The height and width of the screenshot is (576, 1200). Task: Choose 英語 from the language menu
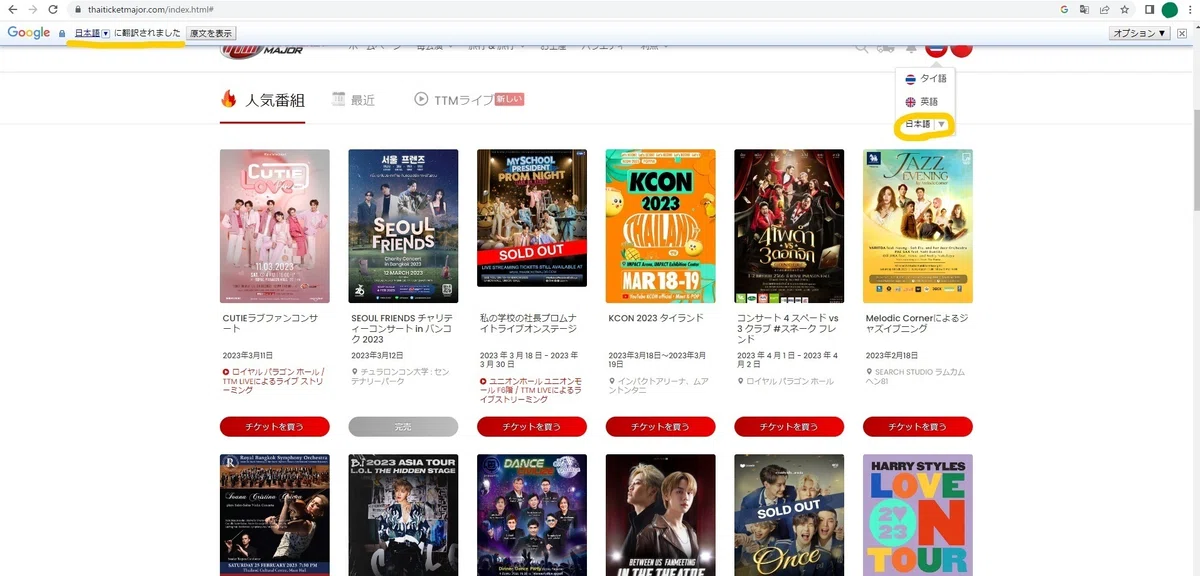pyautogui.click(x=922, y=101)
